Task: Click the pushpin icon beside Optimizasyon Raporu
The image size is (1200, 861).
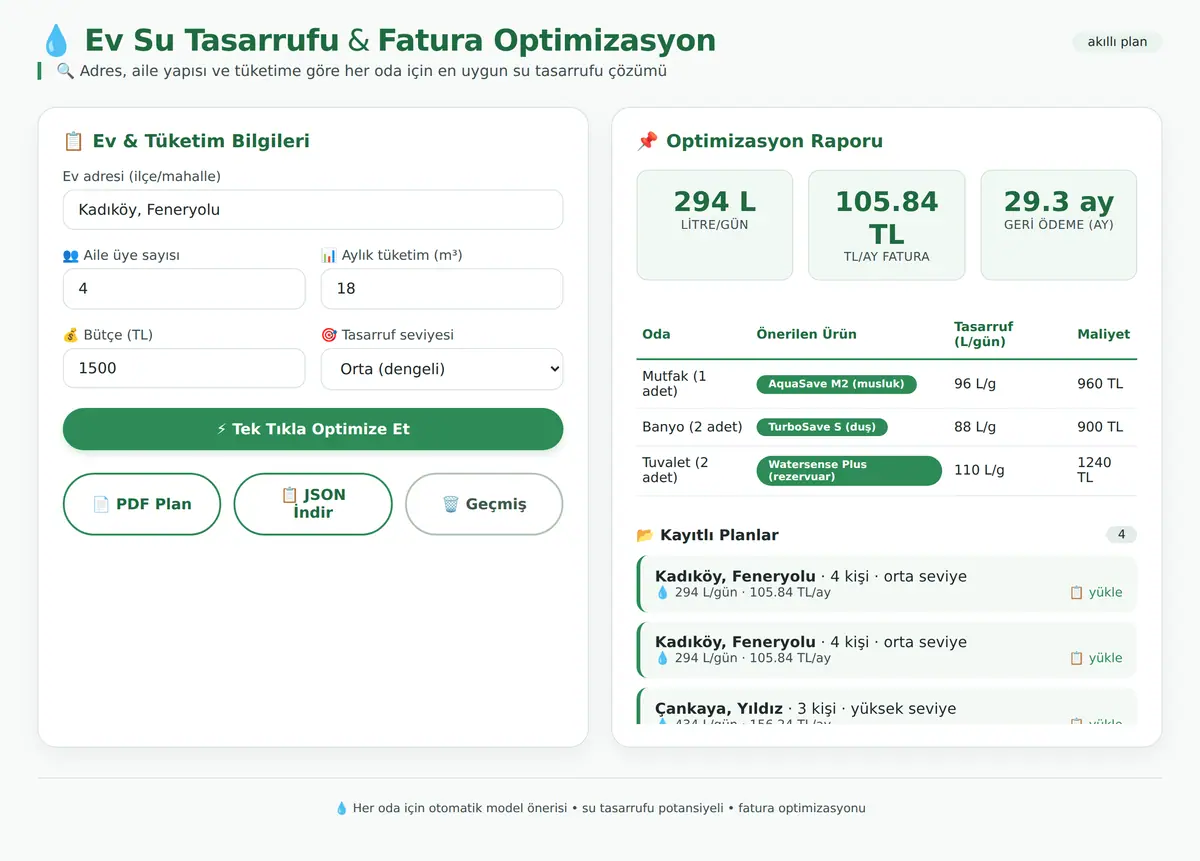Action: pos(647,141)
